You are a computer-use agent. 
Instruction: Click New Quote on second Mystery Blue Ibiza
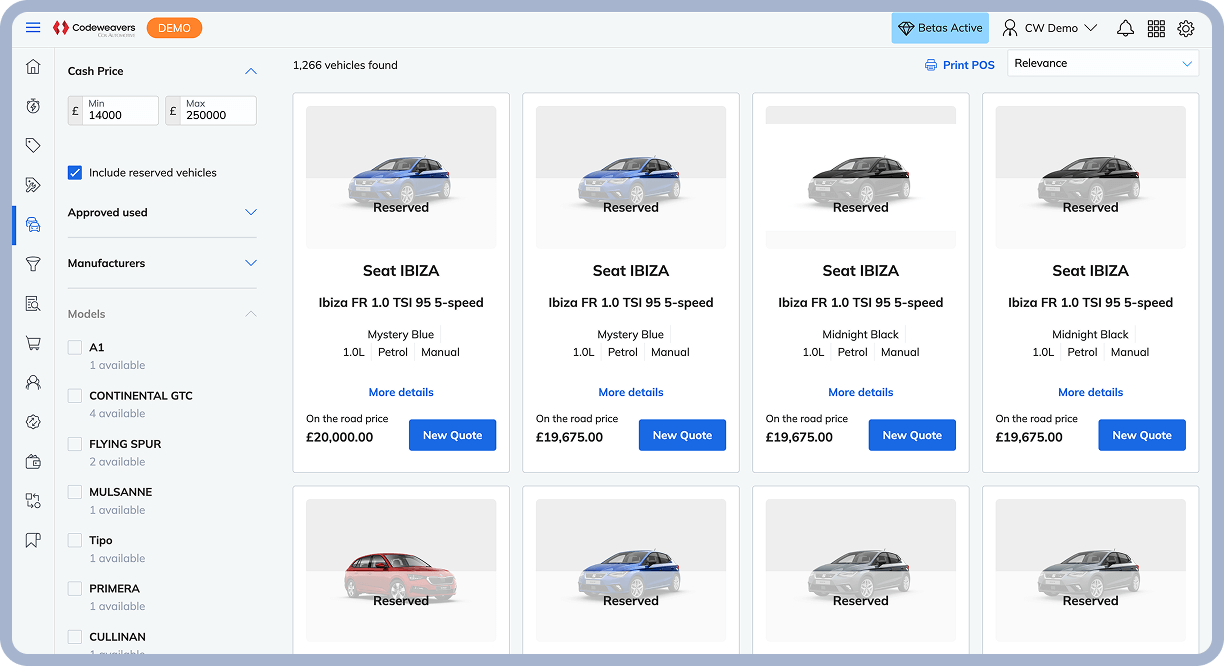682,435
